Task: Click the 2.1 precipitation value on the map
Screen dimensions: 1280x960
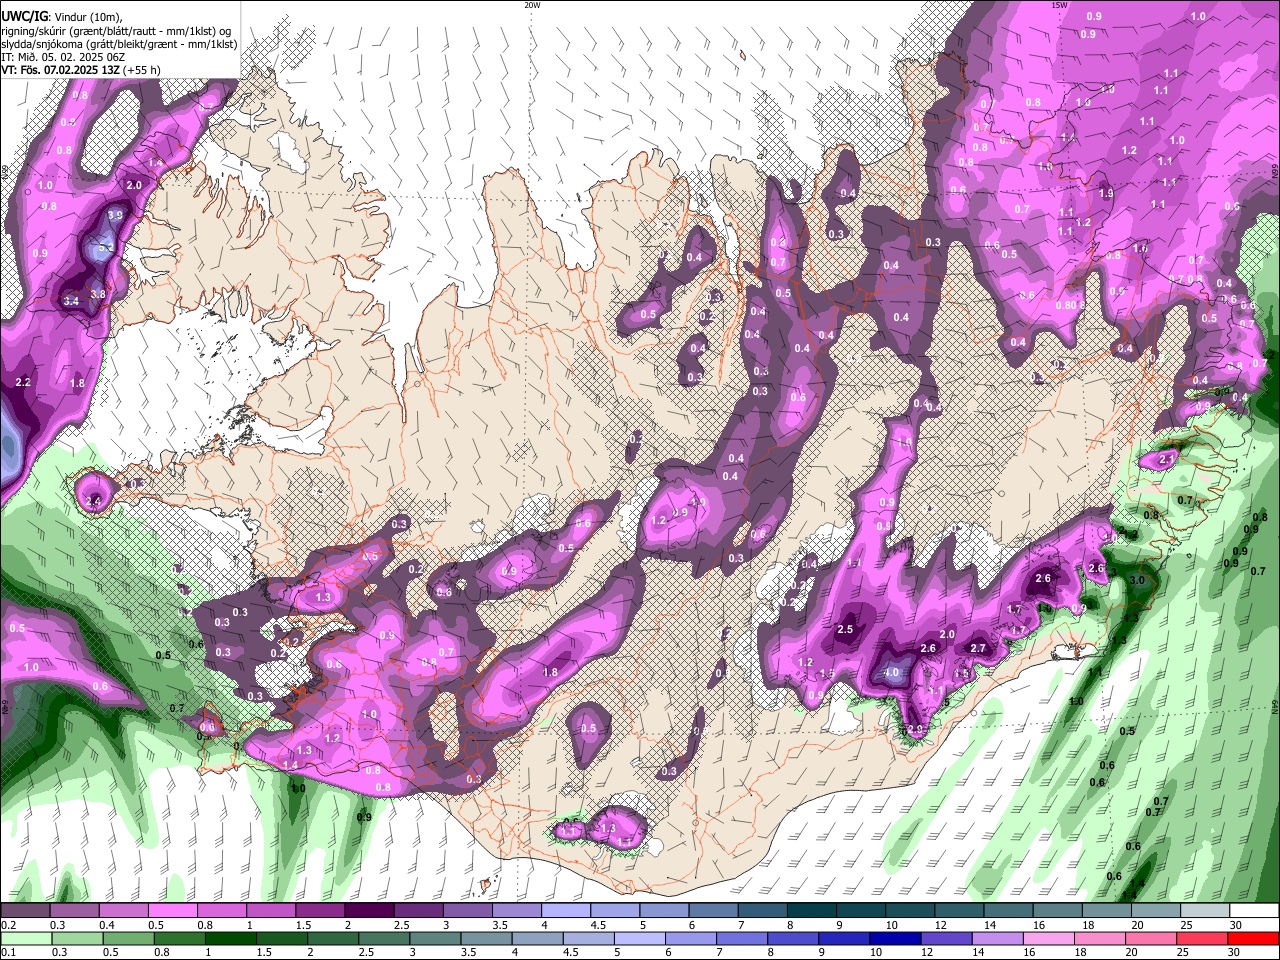Action: tap(1167, 459)
